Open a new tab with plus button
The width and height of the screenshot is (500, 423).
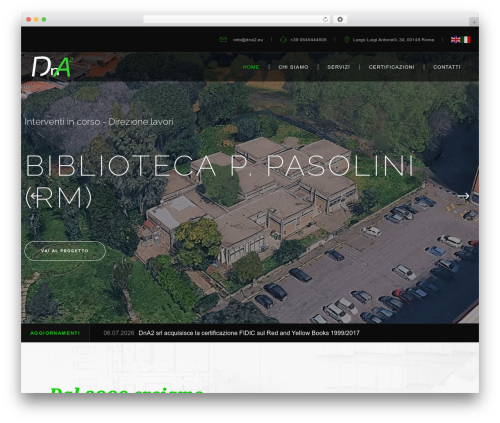[x=474, y=22]
